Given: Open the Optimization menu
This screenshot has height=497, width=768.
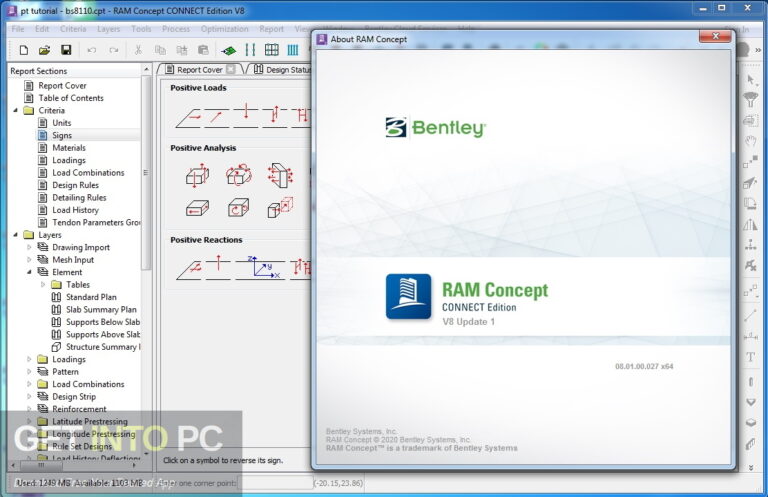Looking at the screenshot, I should 224,29.
